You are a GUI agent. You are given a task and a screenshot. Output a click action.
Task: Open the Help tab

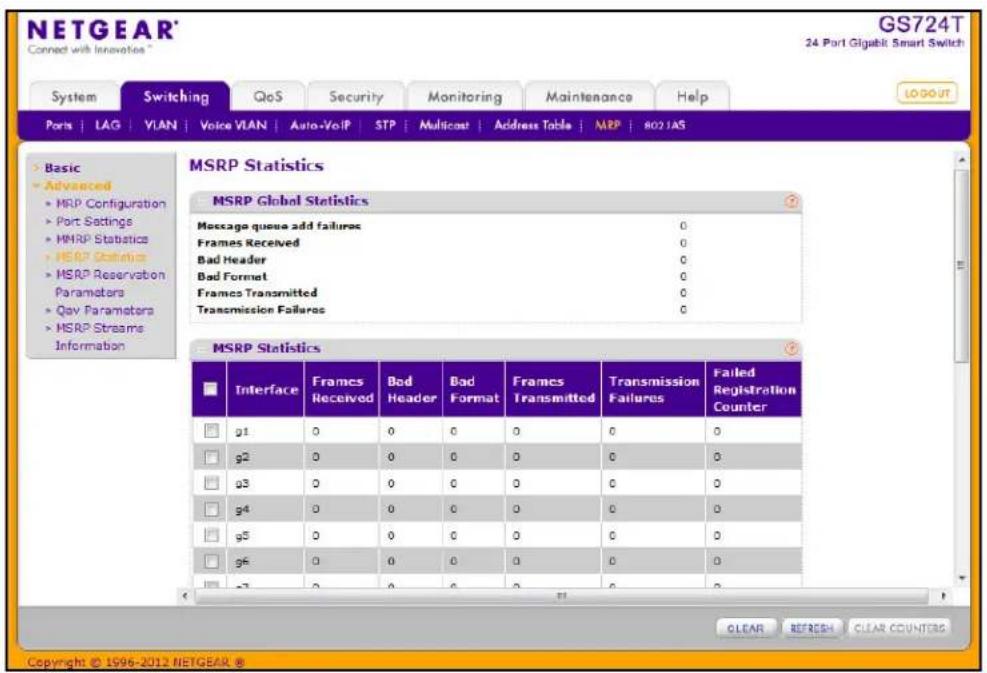[692, 97]
